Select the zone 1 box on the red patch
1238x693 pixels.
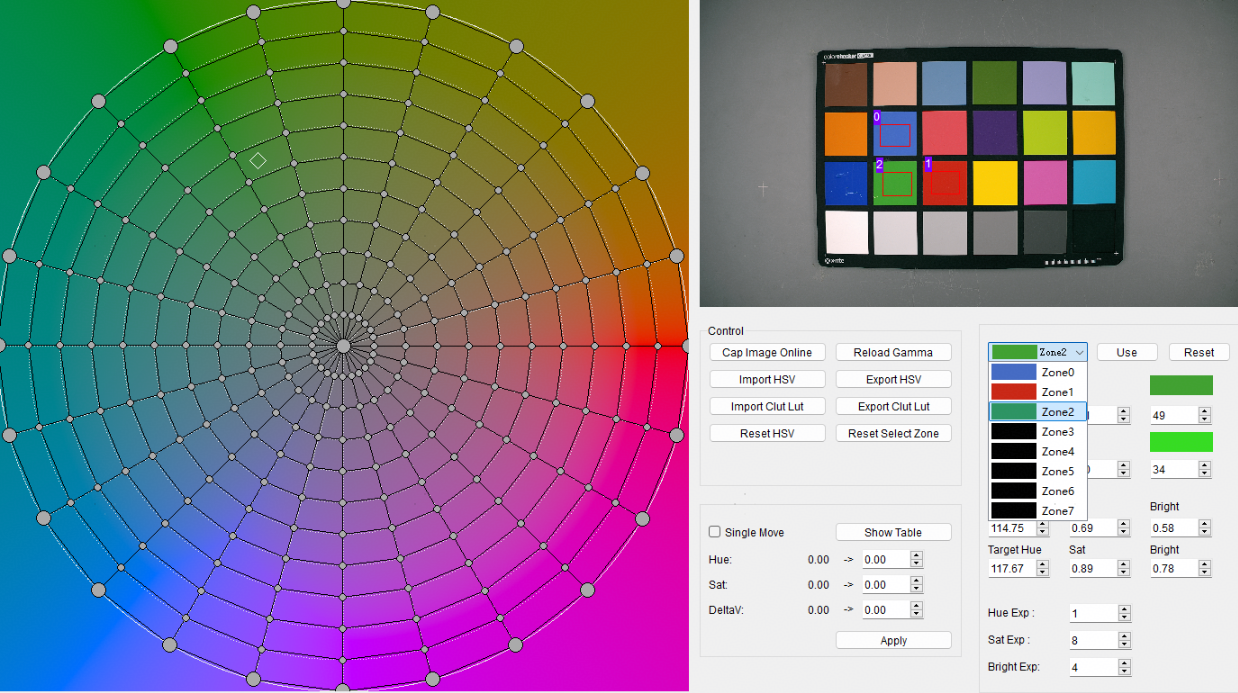945,182
